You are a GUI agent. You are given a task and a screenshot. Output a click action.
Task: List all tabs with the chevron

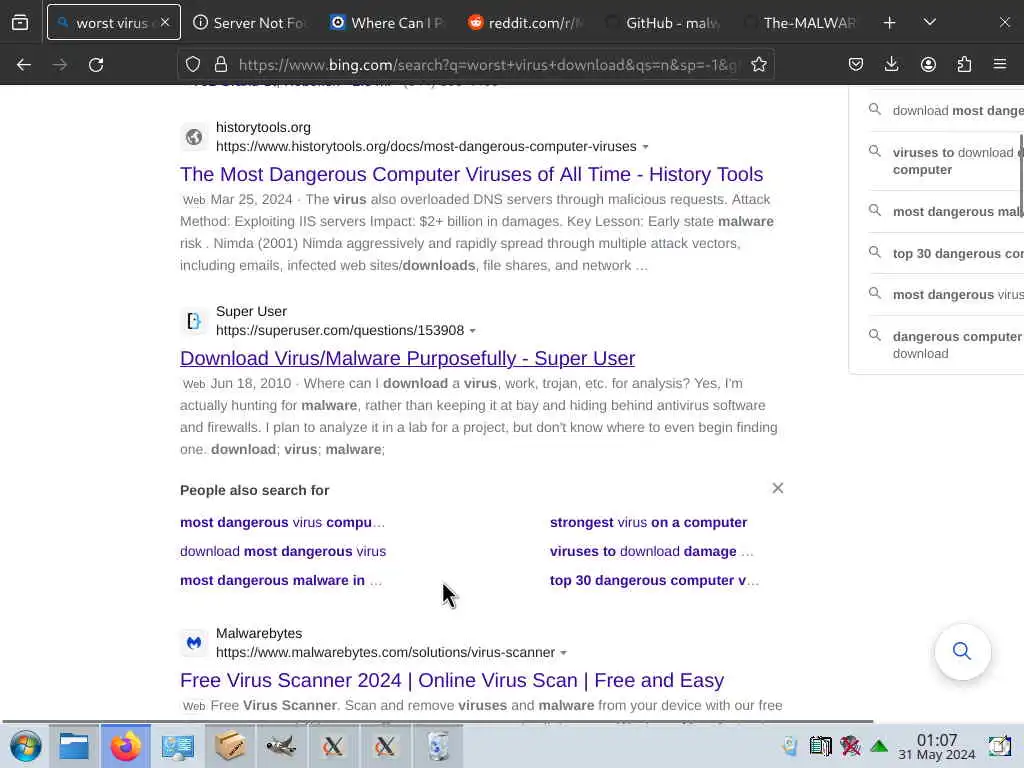(x=930, y=23)
